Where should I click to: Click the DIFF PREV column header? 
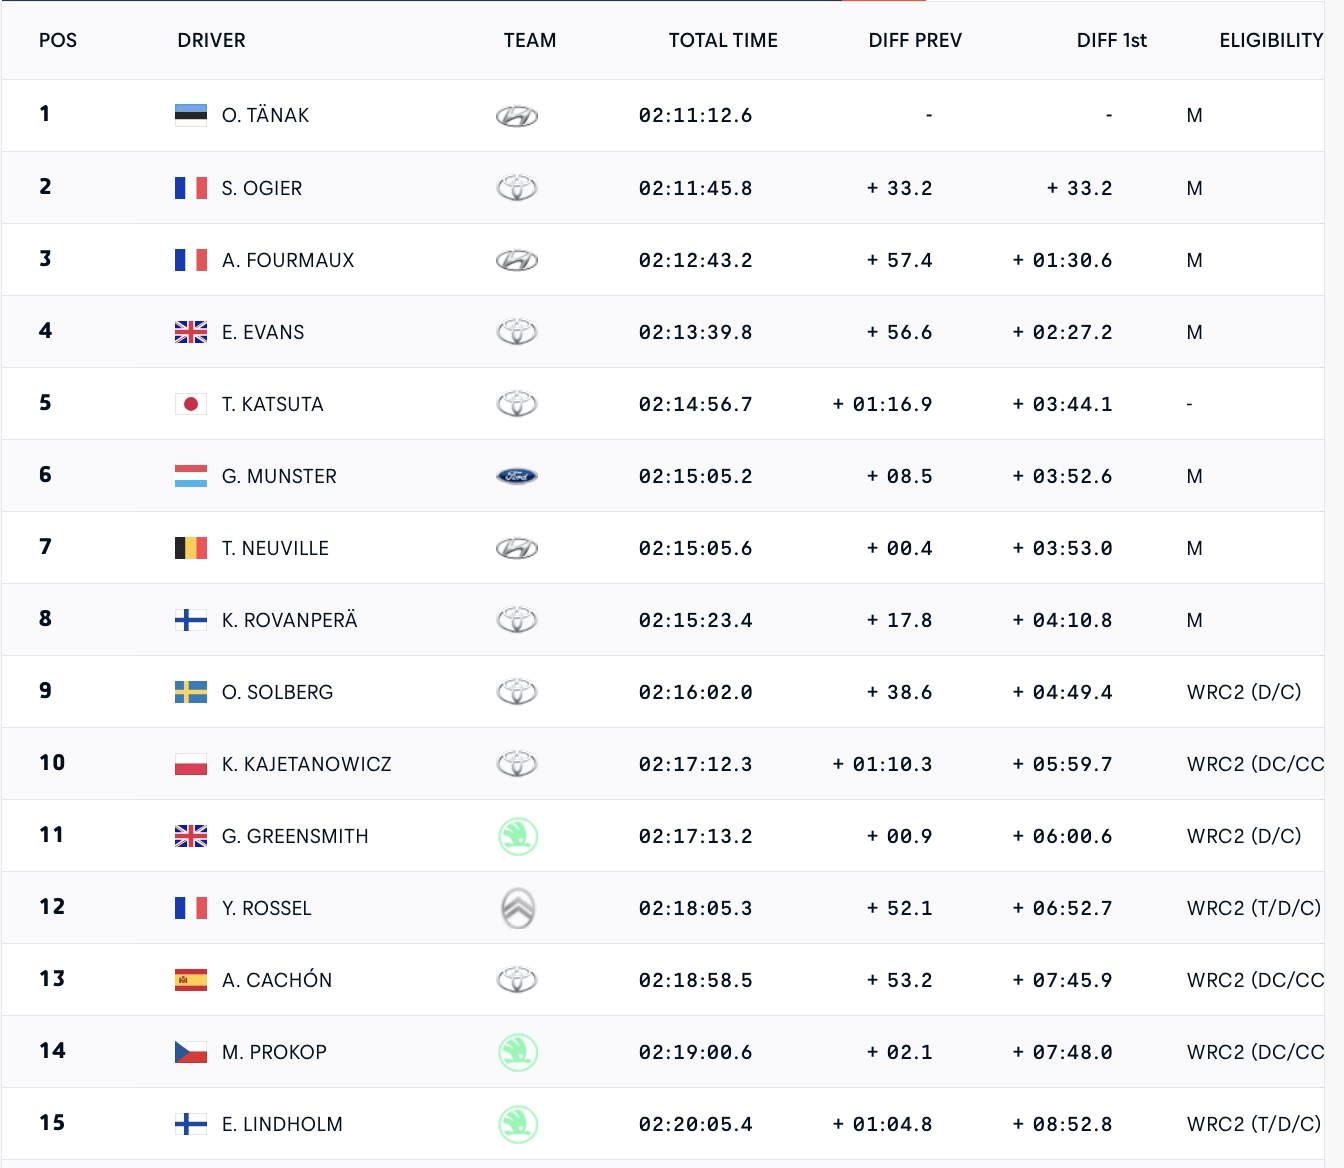(x=915, y=41)
